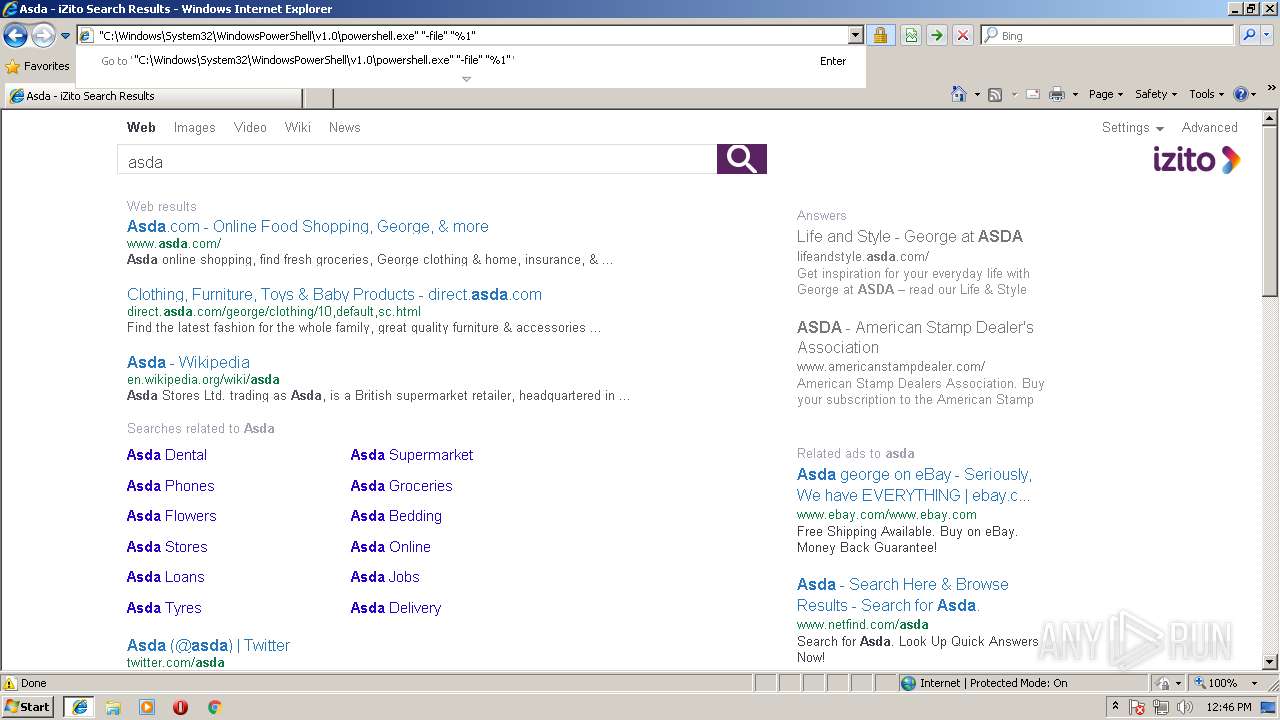Screen dimensions: 1280x720
Task: Open the volume speaker tray icon
Action: 1185,707
